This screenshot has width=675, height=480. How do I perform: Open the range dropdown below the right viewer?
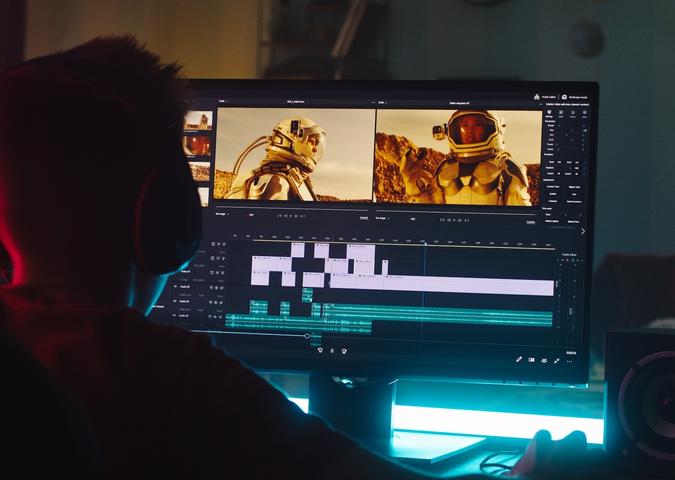click(382, 218)
